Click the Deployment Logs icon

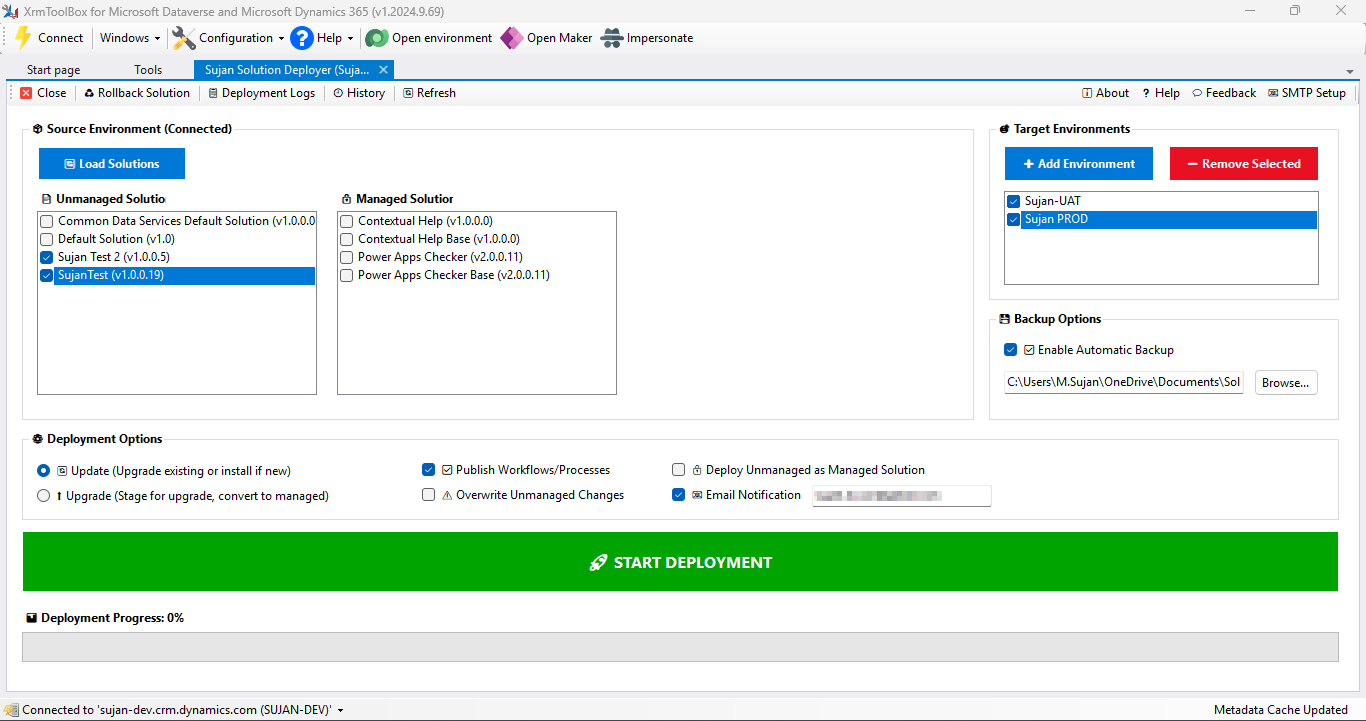213,93
